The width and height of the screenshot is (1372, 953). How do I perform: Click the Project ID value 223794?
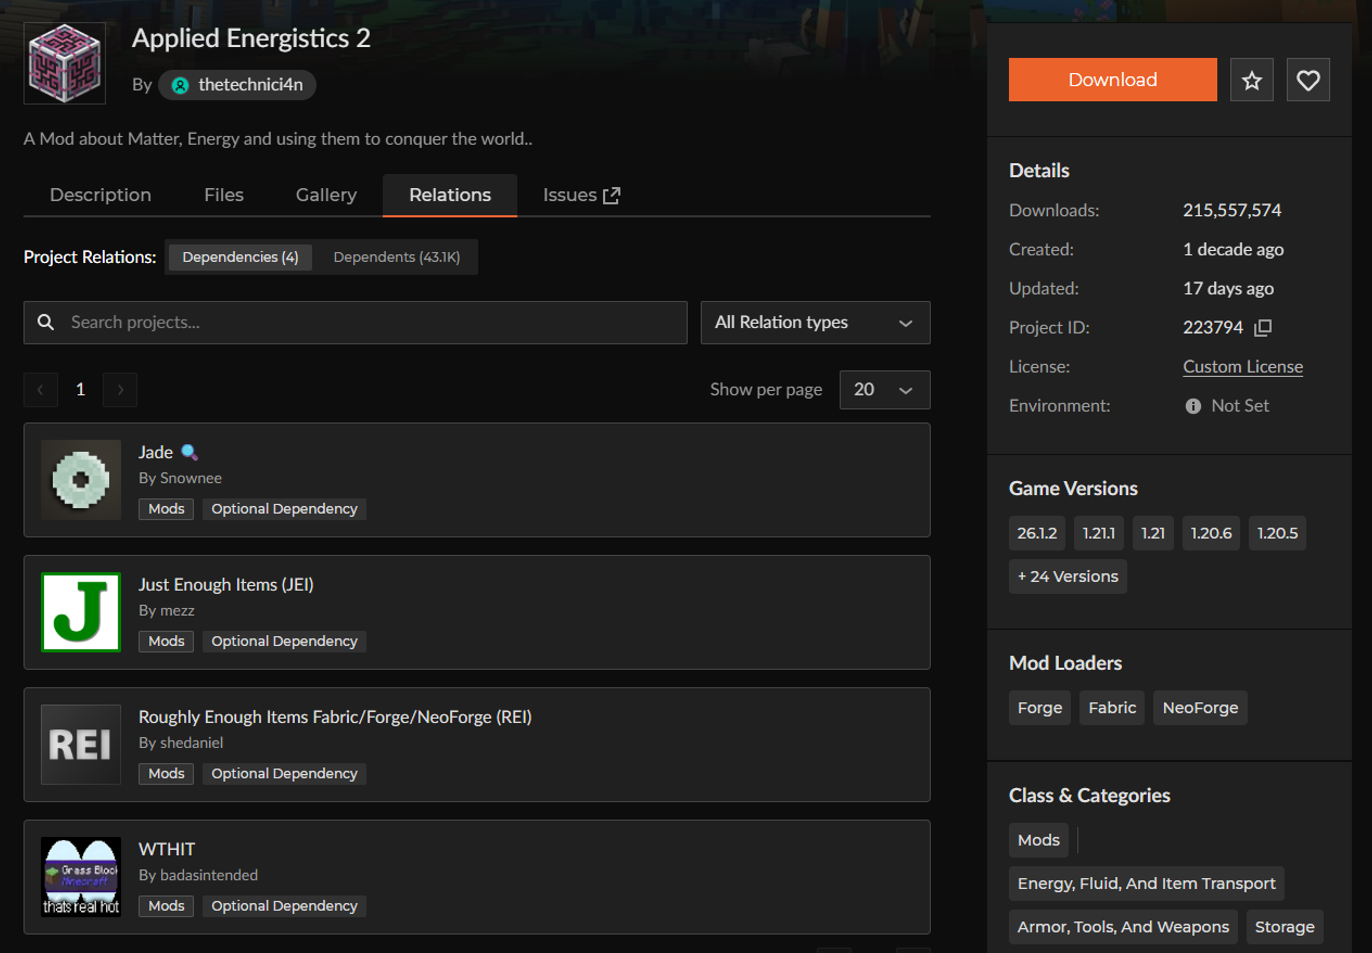(1213, 328)
